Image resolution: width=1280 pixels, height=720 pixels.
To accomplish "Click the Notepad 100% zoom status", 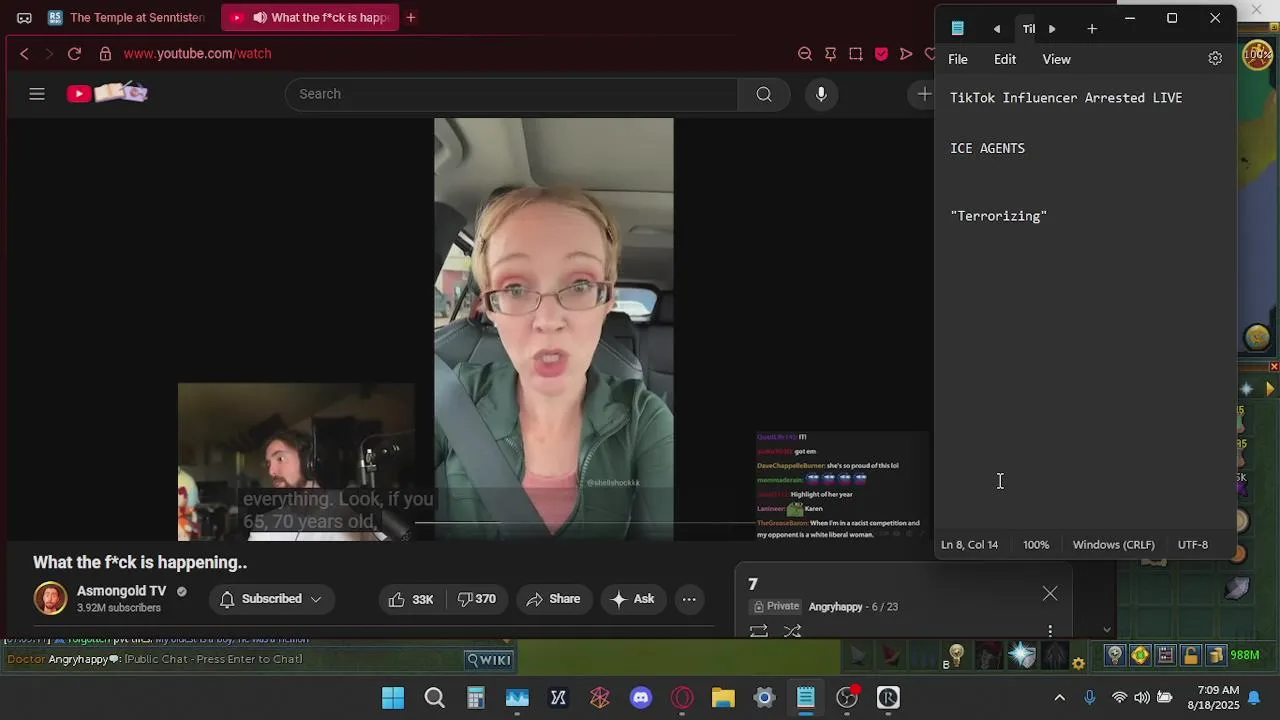I will pos(1036,545).
